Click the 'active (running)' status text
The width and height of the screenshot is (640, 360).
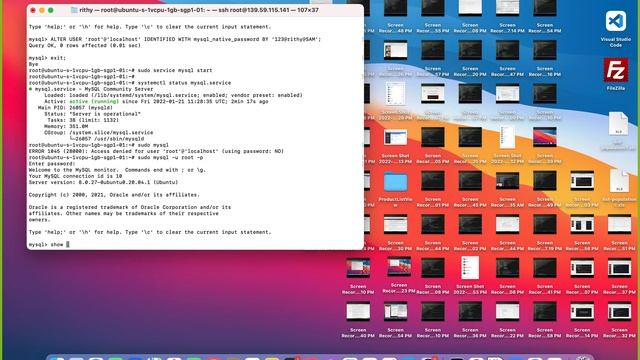pyautogui.click(x=94, y=101)
